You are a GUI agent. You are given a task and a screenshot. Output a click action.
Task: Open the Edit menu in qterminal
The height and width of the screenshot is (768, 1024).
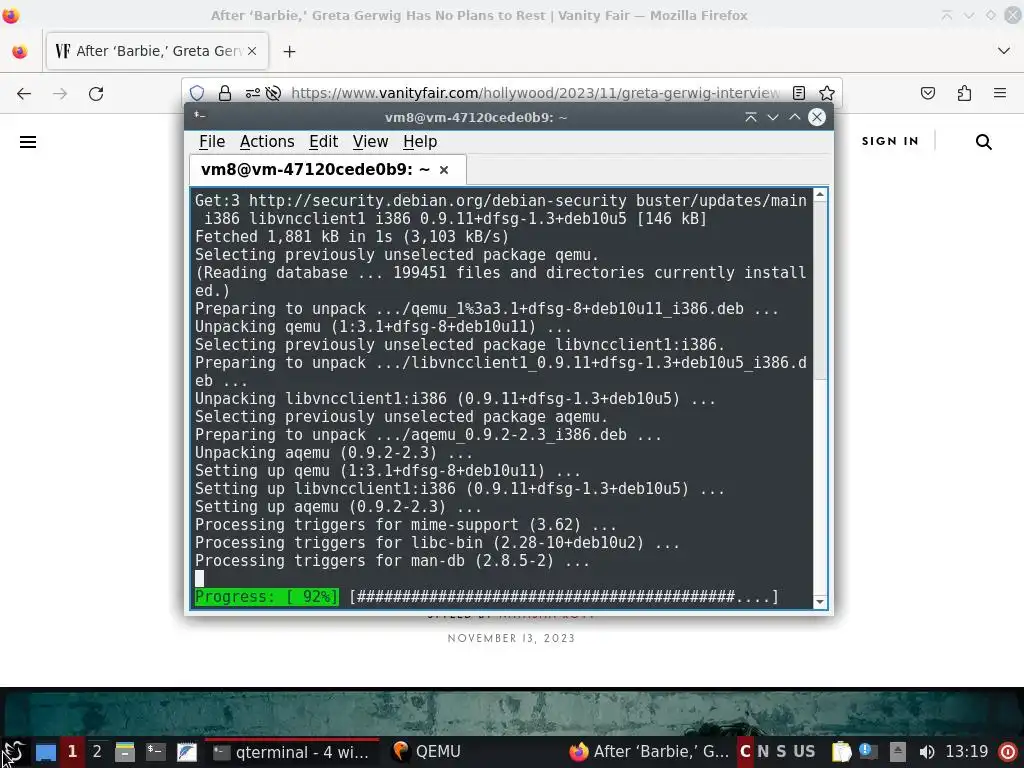point(323,142)
